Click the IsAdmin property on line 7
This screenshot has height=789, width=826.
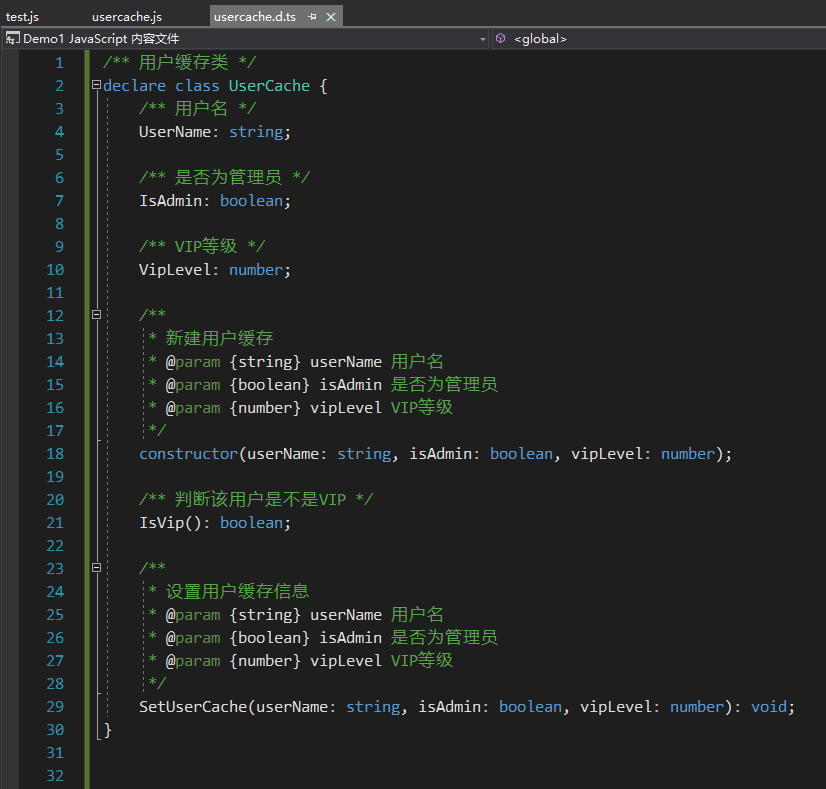pyautogui.click(x=170, y=201)
